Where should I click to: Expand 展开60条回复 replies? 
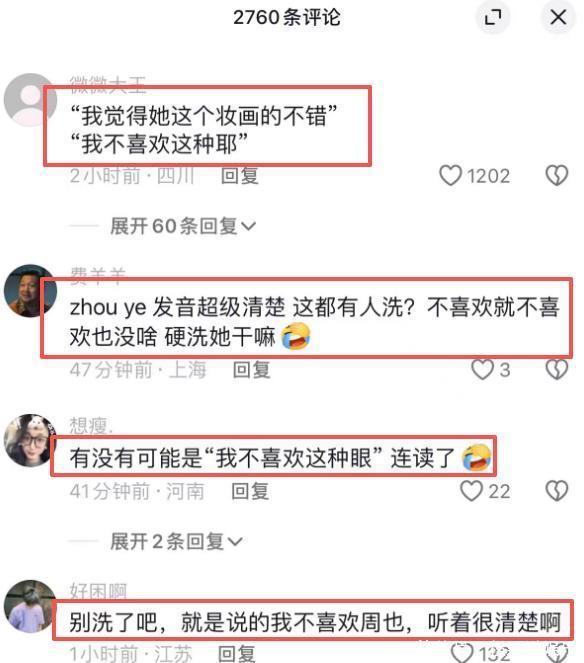pos(183,226)
